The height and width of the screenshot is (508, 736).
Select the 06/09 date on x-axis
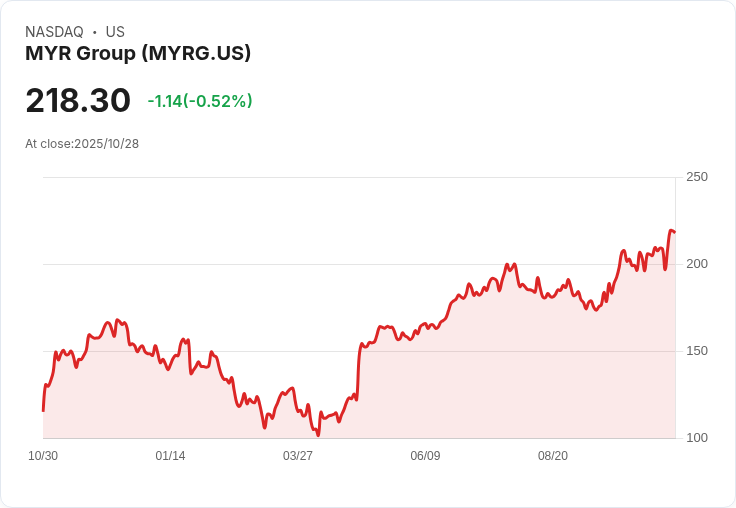(x=425, y=456)
